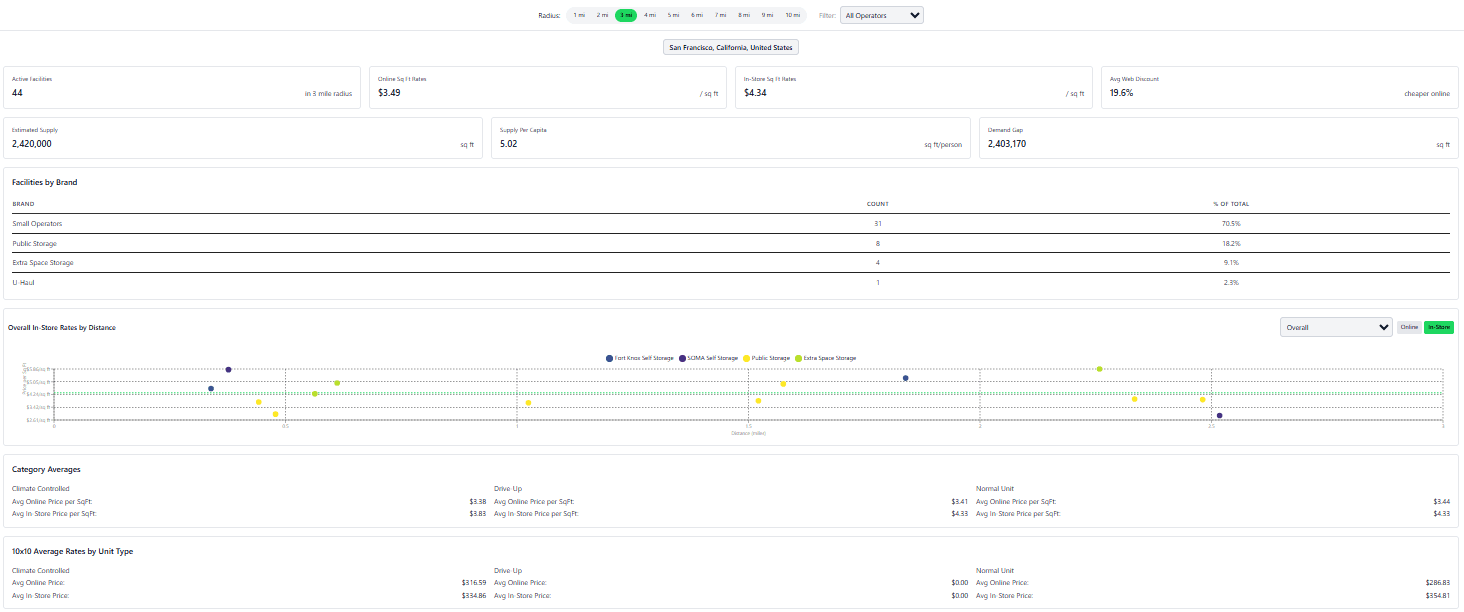Open the Extra Space Storage brand link
The width and height of the screenshot is (1464, 612).
[x=44, y=262]
